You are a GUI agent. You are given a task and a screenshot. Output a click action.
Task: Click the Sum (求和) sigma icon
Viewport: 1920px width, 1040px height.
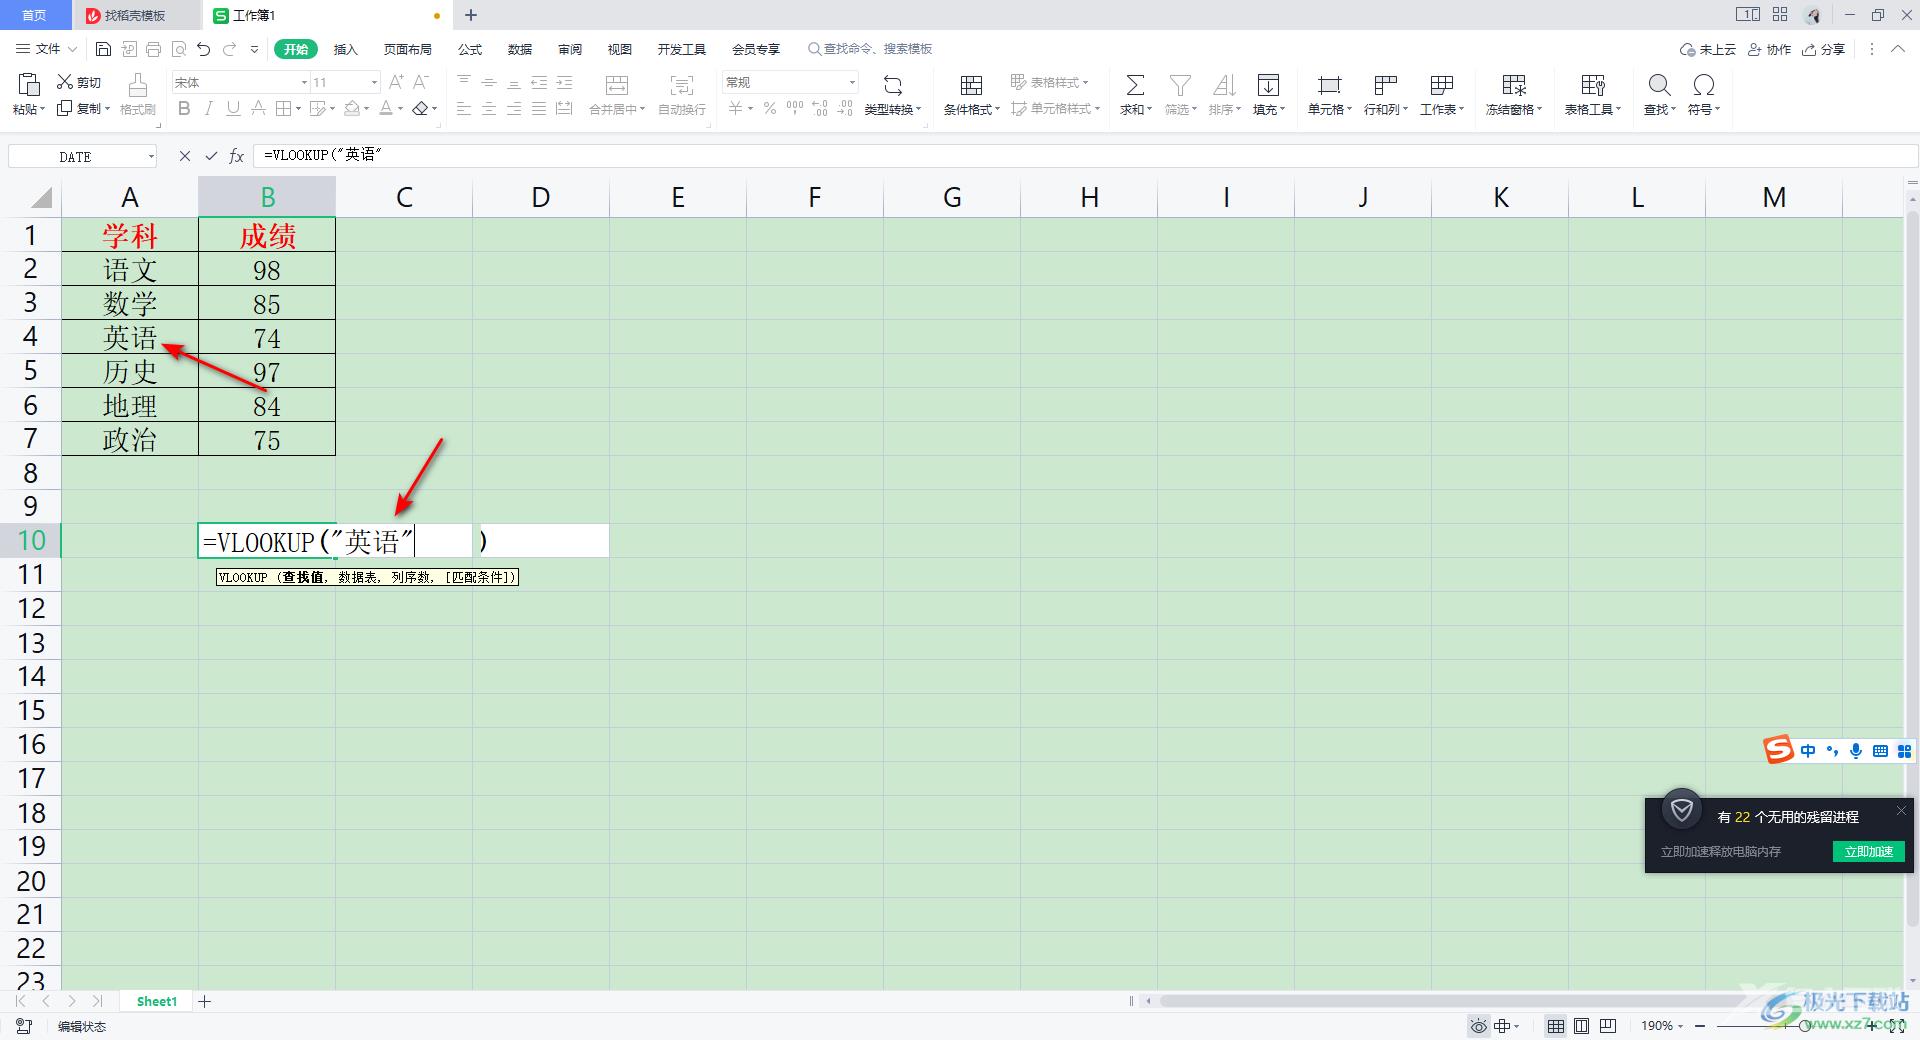tap(1135, 85)
